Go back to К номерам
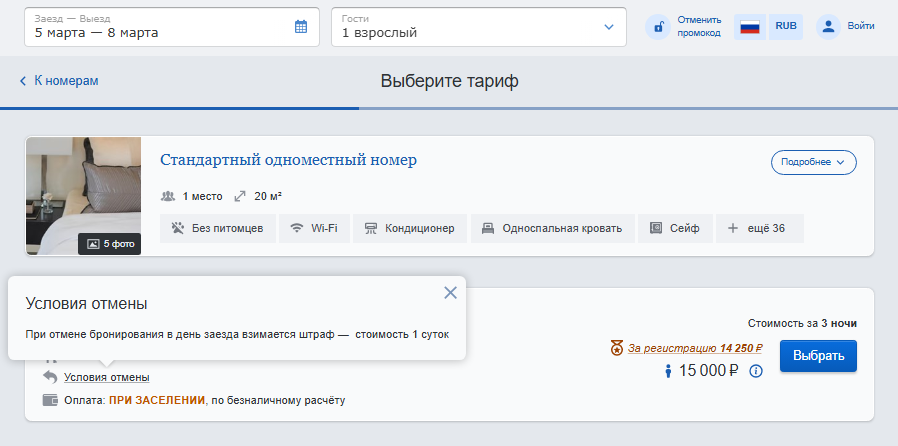The height and width of the screenshot is (446, 898). pos(60,81)
